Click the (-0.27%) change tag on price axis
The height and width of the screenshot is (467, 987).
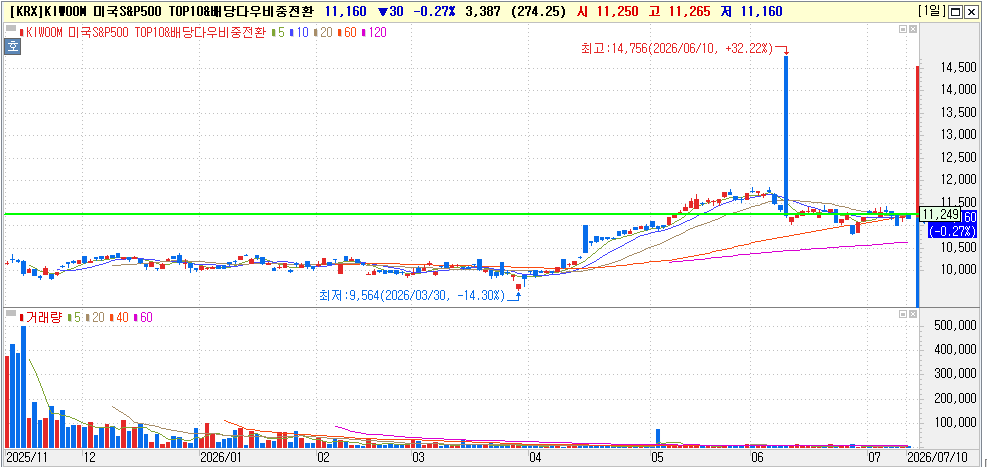[x=952, y=230]
